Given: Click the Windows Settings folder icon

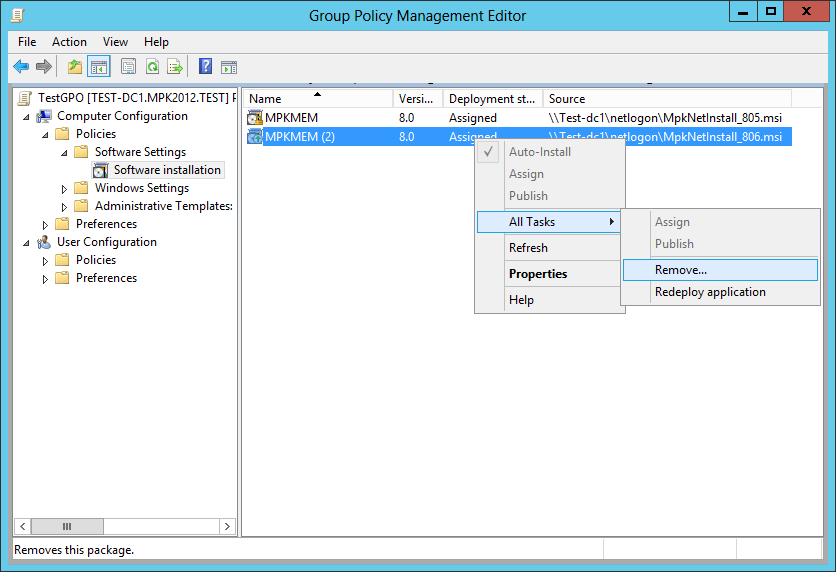Looking at the screenshot, I should (x=81, y=188).
